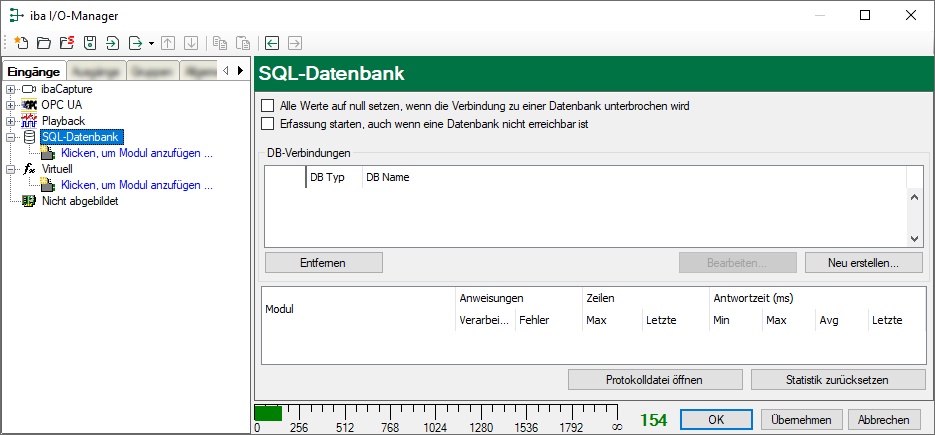Click the paste toolbar icon
Image resolution: width=935 pixels, height=435 pixels.
click(243, 43)
